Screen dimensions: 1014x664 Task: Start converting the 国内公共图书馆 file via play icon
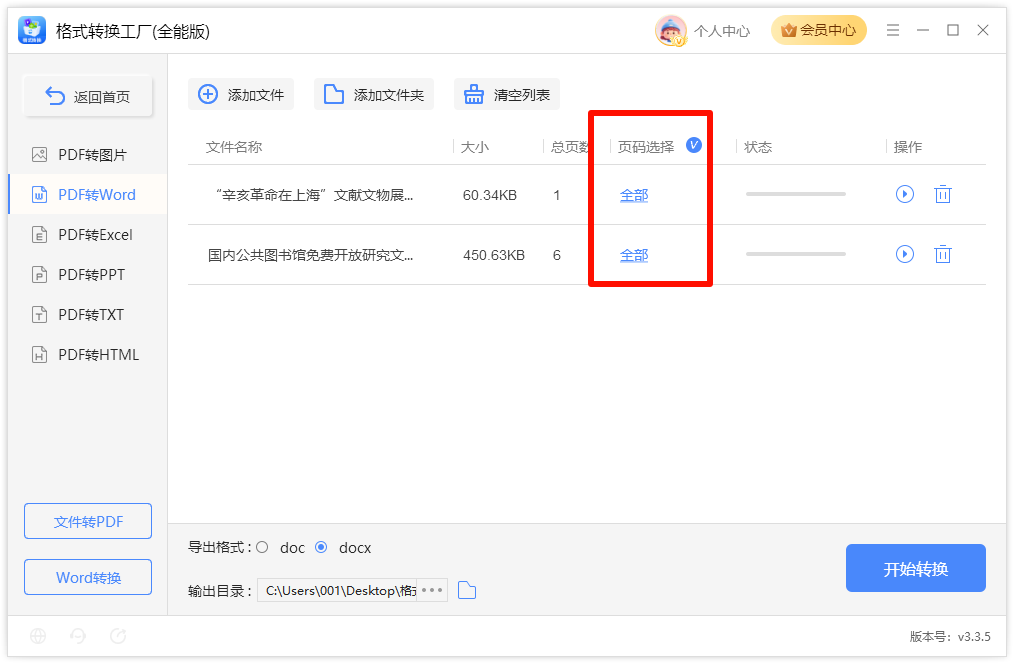coord(905,254)
